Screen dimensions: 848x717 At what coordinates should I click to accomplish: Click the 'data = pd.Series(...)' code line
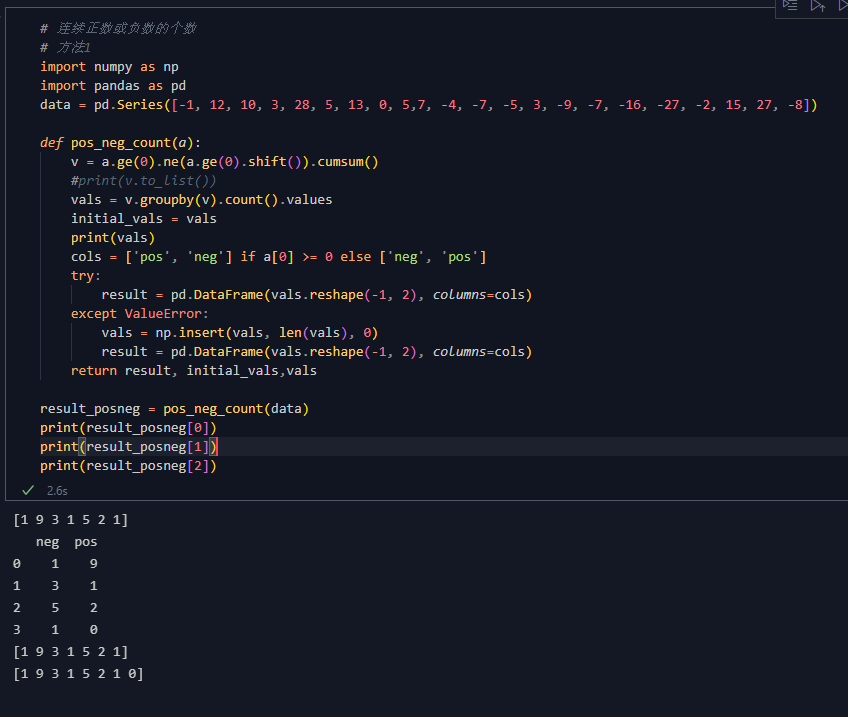tap(428, 104)
